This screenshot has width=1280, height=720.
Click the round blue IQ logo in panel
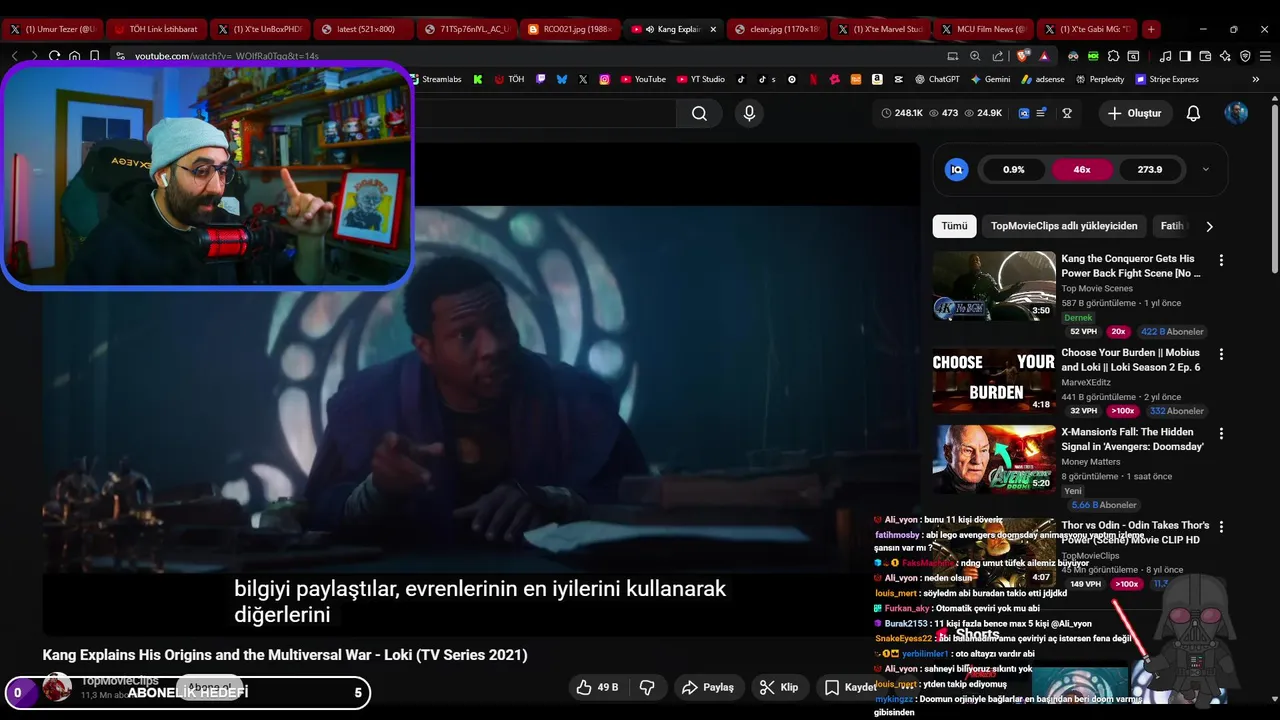click(x=956, y=170)
